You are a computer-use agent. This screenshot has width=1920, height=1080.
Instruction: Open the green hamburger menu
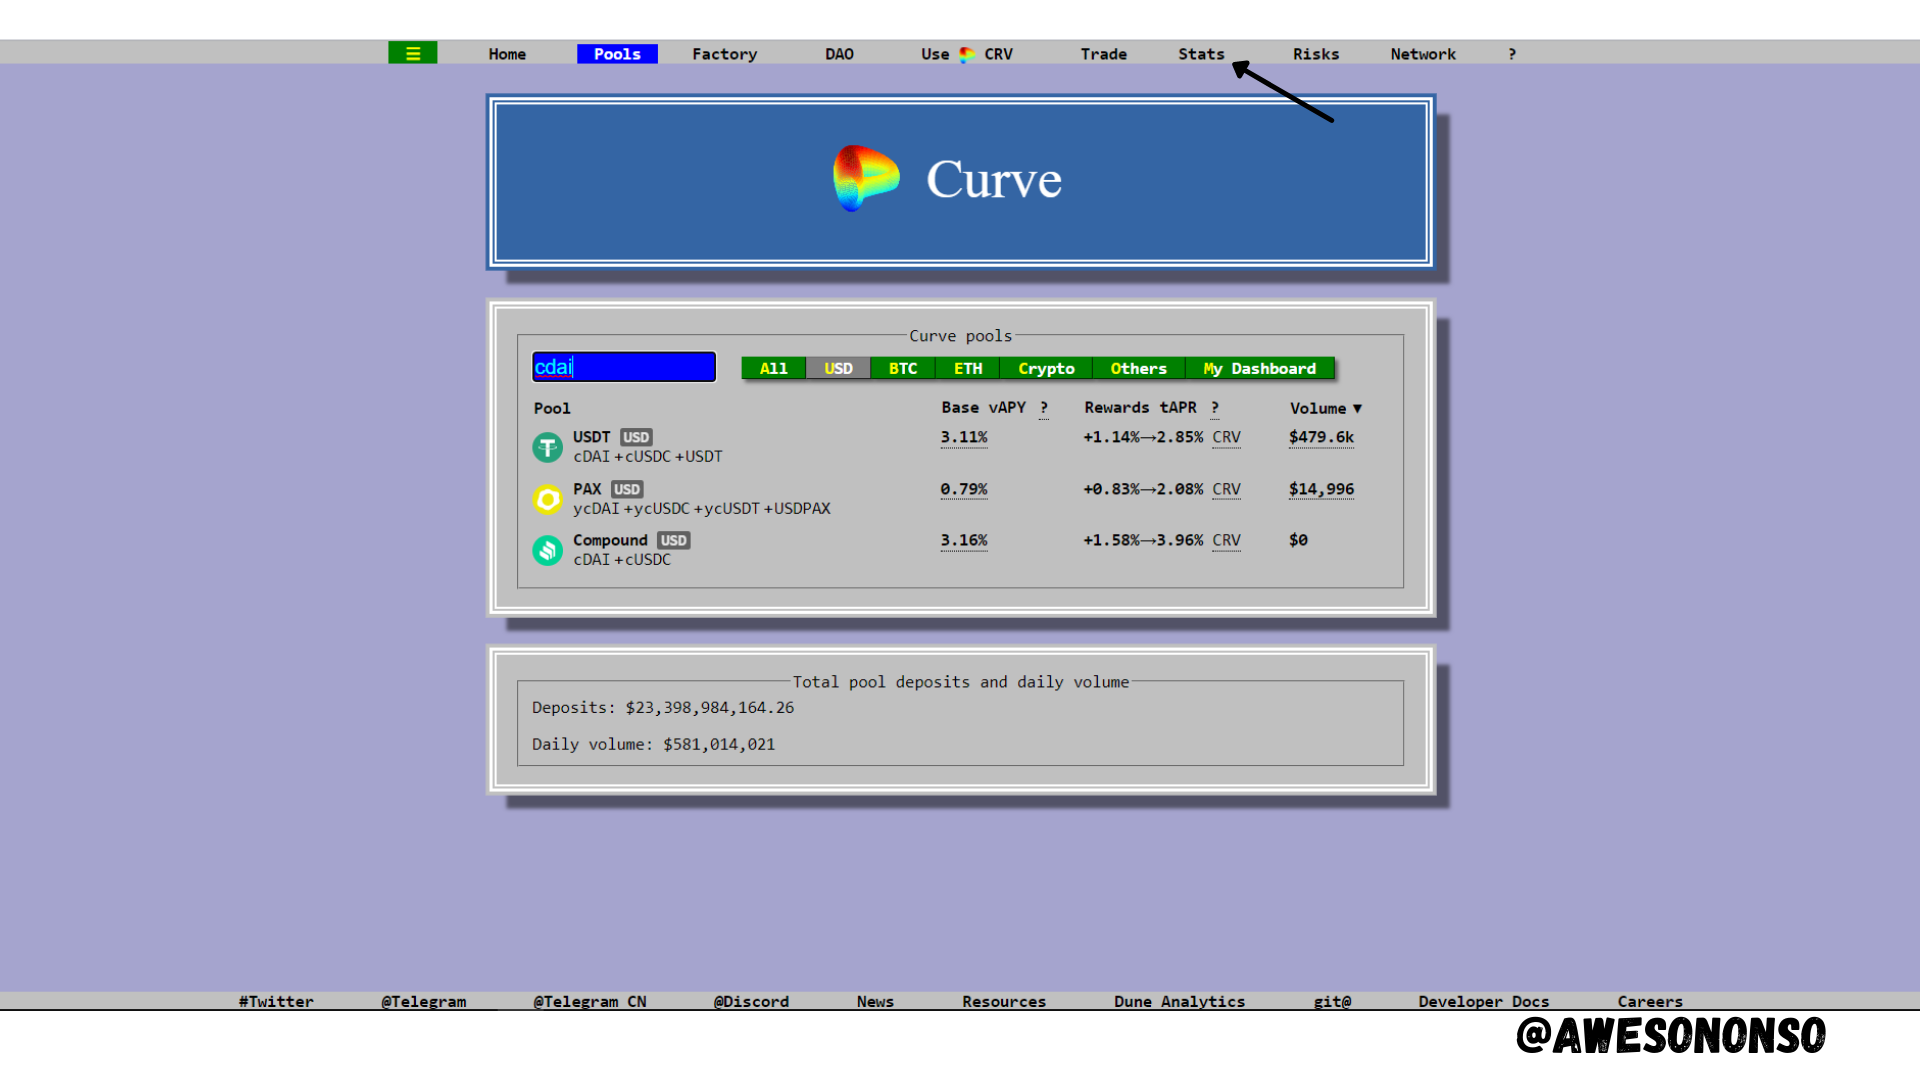pos(412,53)
